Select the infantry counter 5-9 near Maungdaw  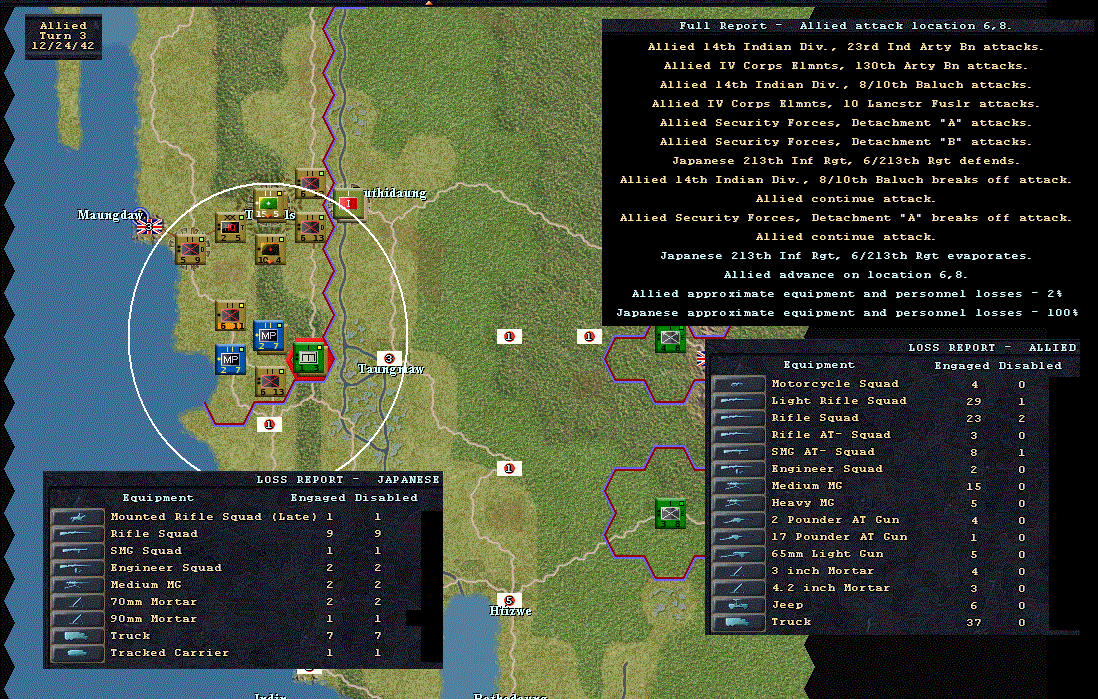pos(190,250)
